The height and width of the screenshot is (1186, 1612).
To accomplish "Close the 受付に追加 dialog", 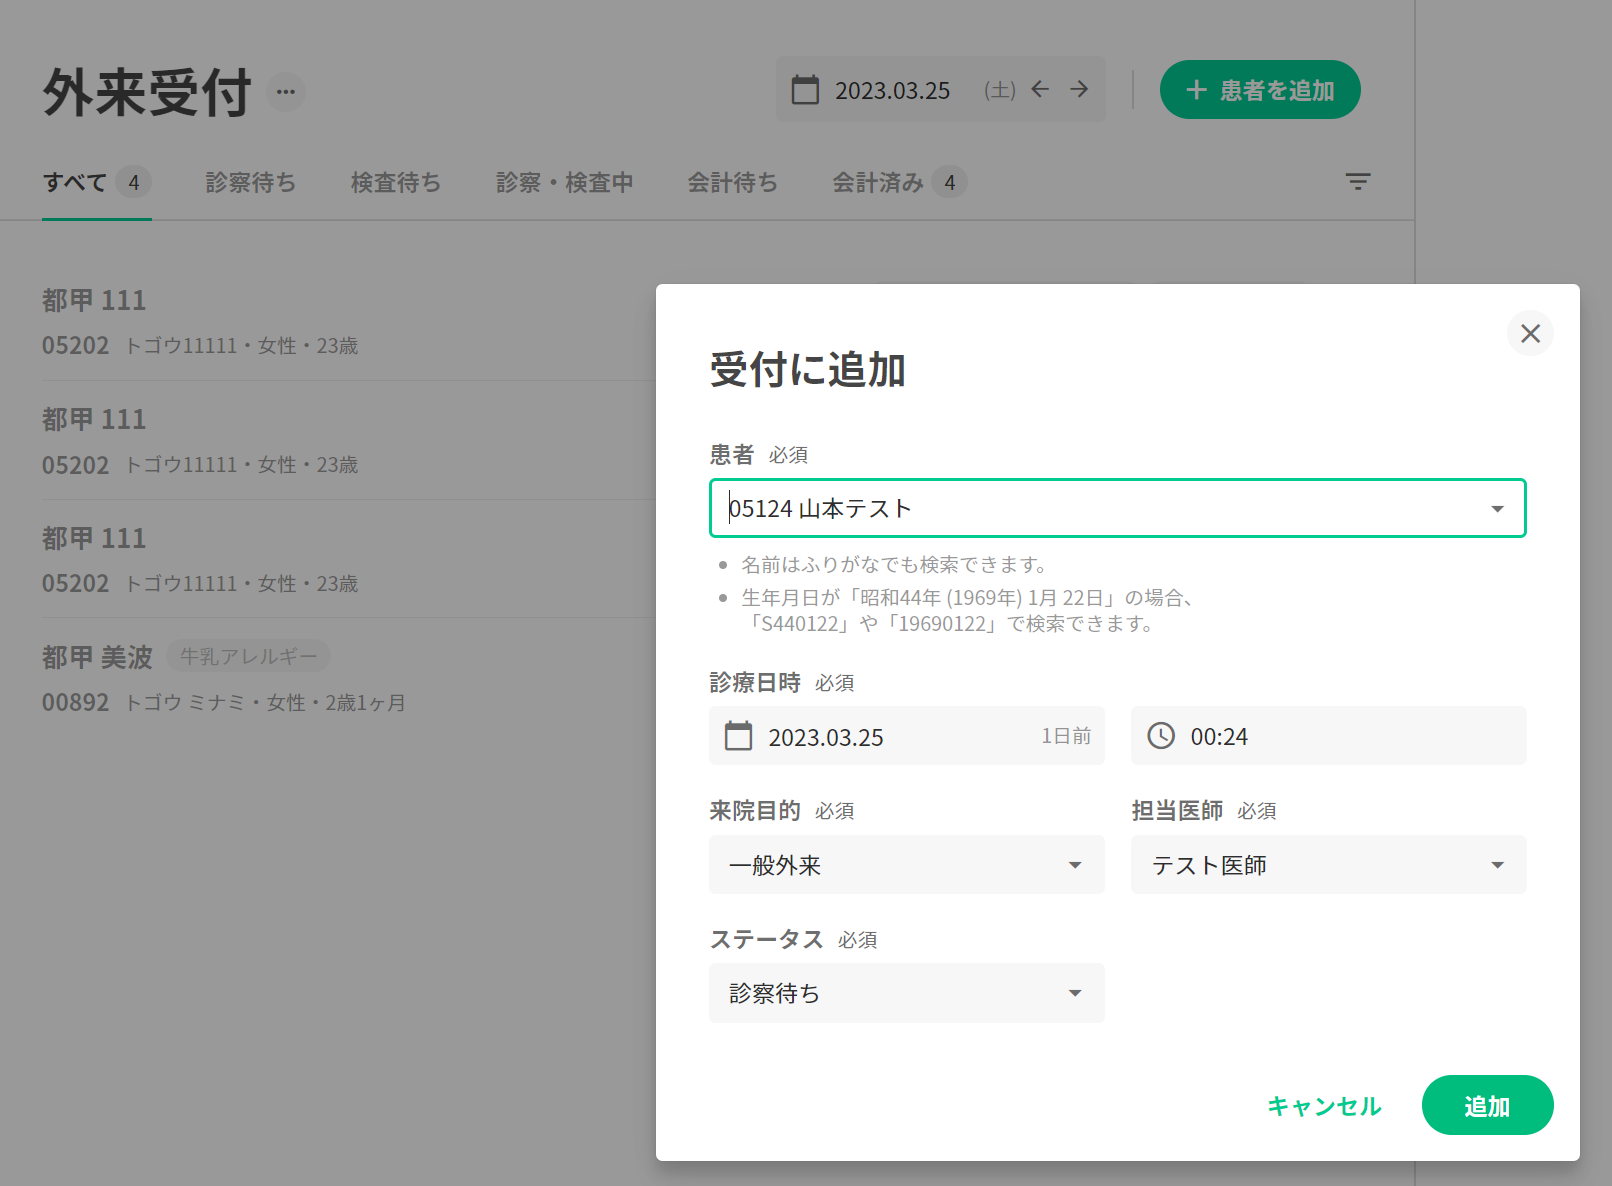I will 1530,334.
